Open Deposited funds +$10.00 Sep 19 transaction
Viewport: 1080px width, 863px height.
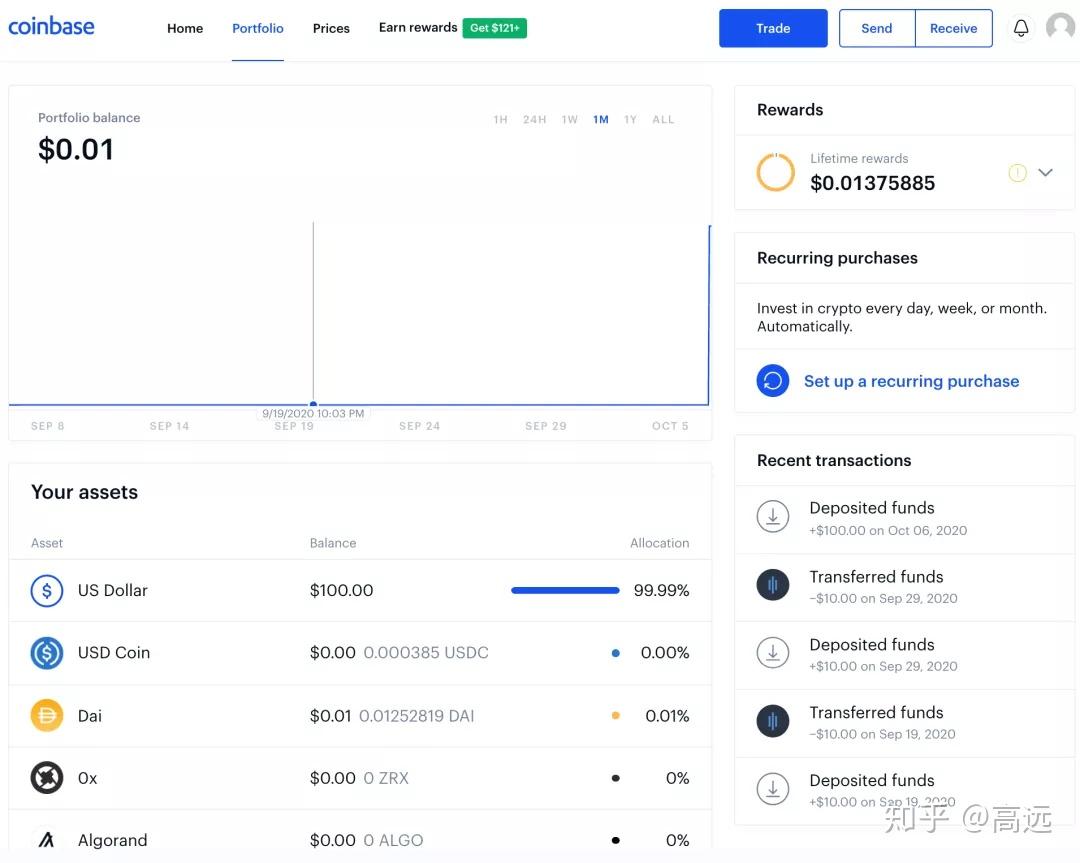904,791
